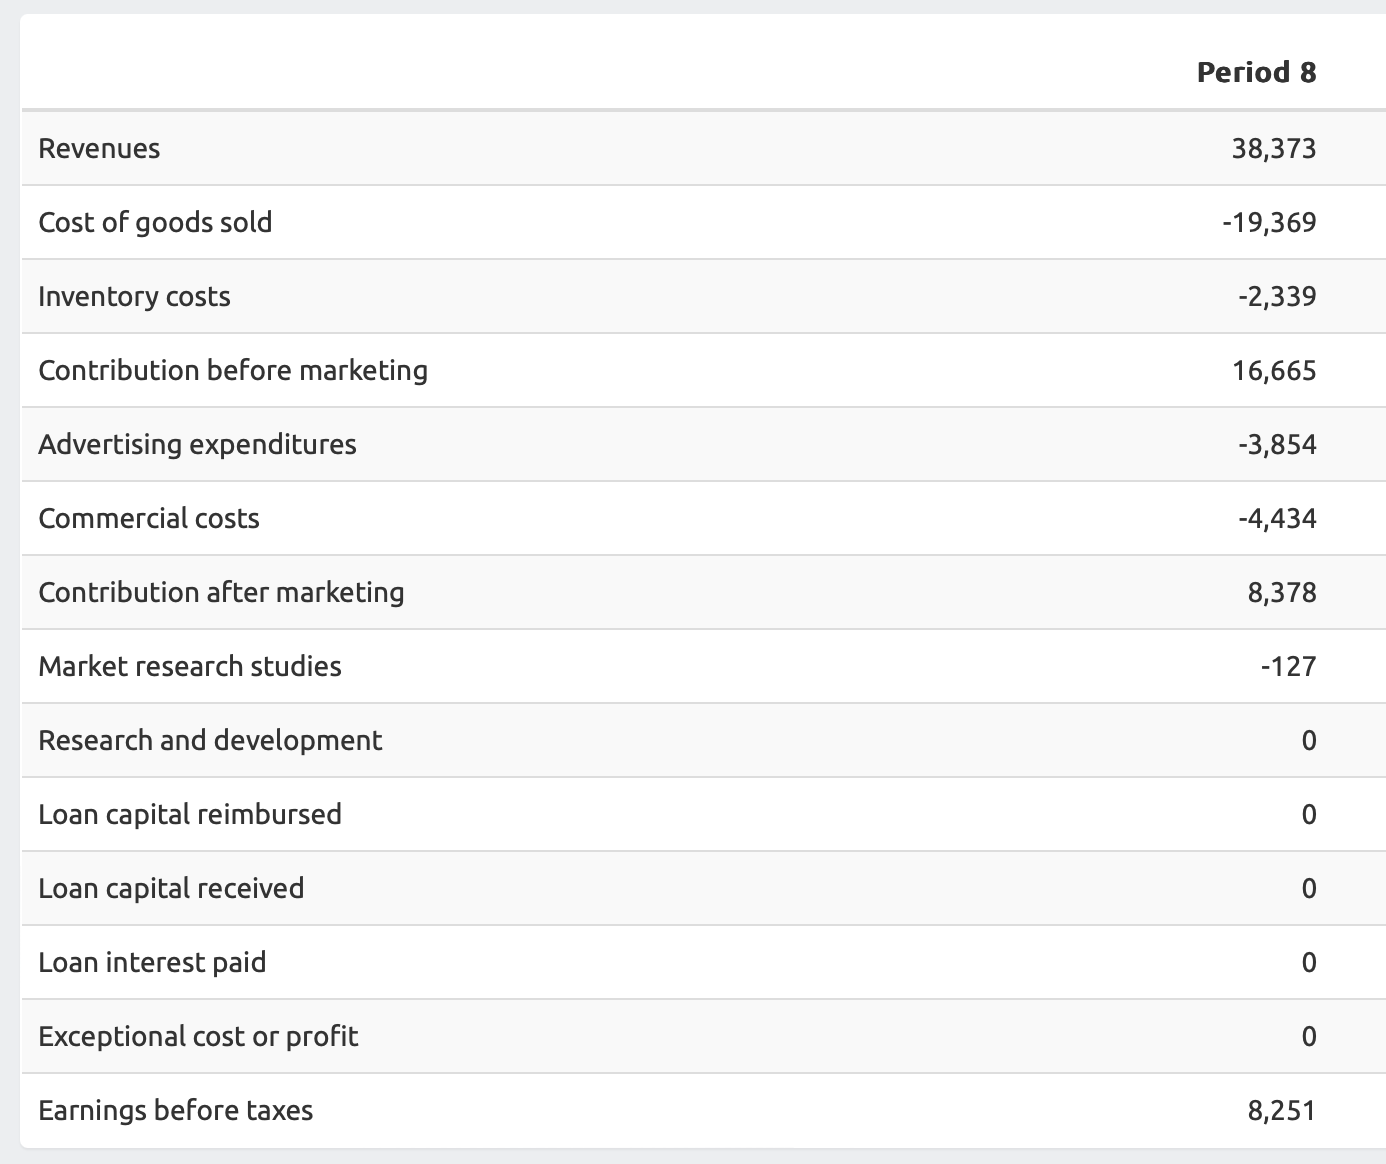This screenshot has width=1386, height=1164.
Task: Click the 16,665 contribution value
Action: tap(1274, 370)
